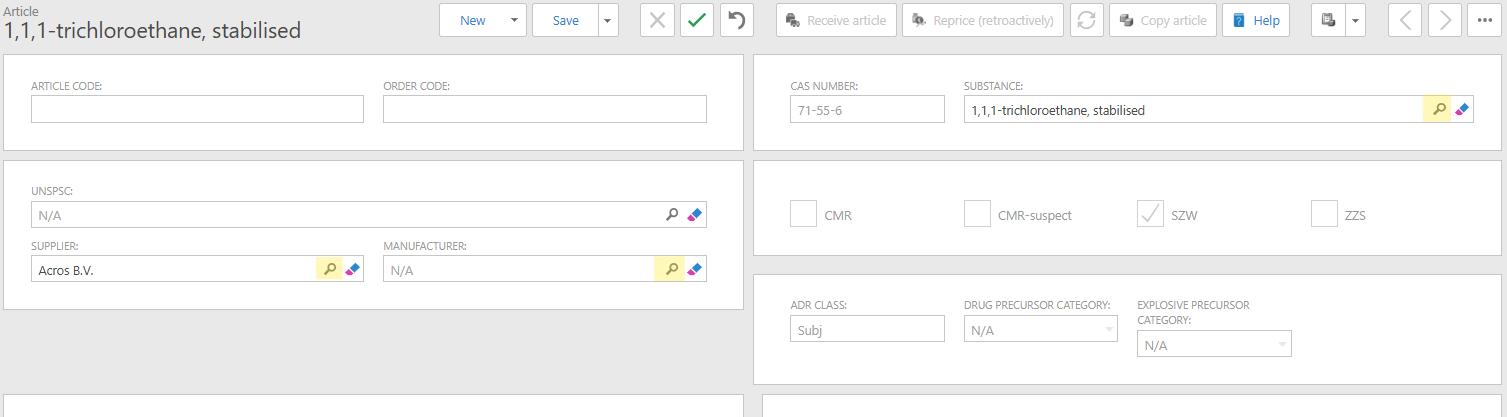Image resolution: width=1507 pixels, height=417 pixels.
Task: Click the Help button
Action: (1256, 20)
